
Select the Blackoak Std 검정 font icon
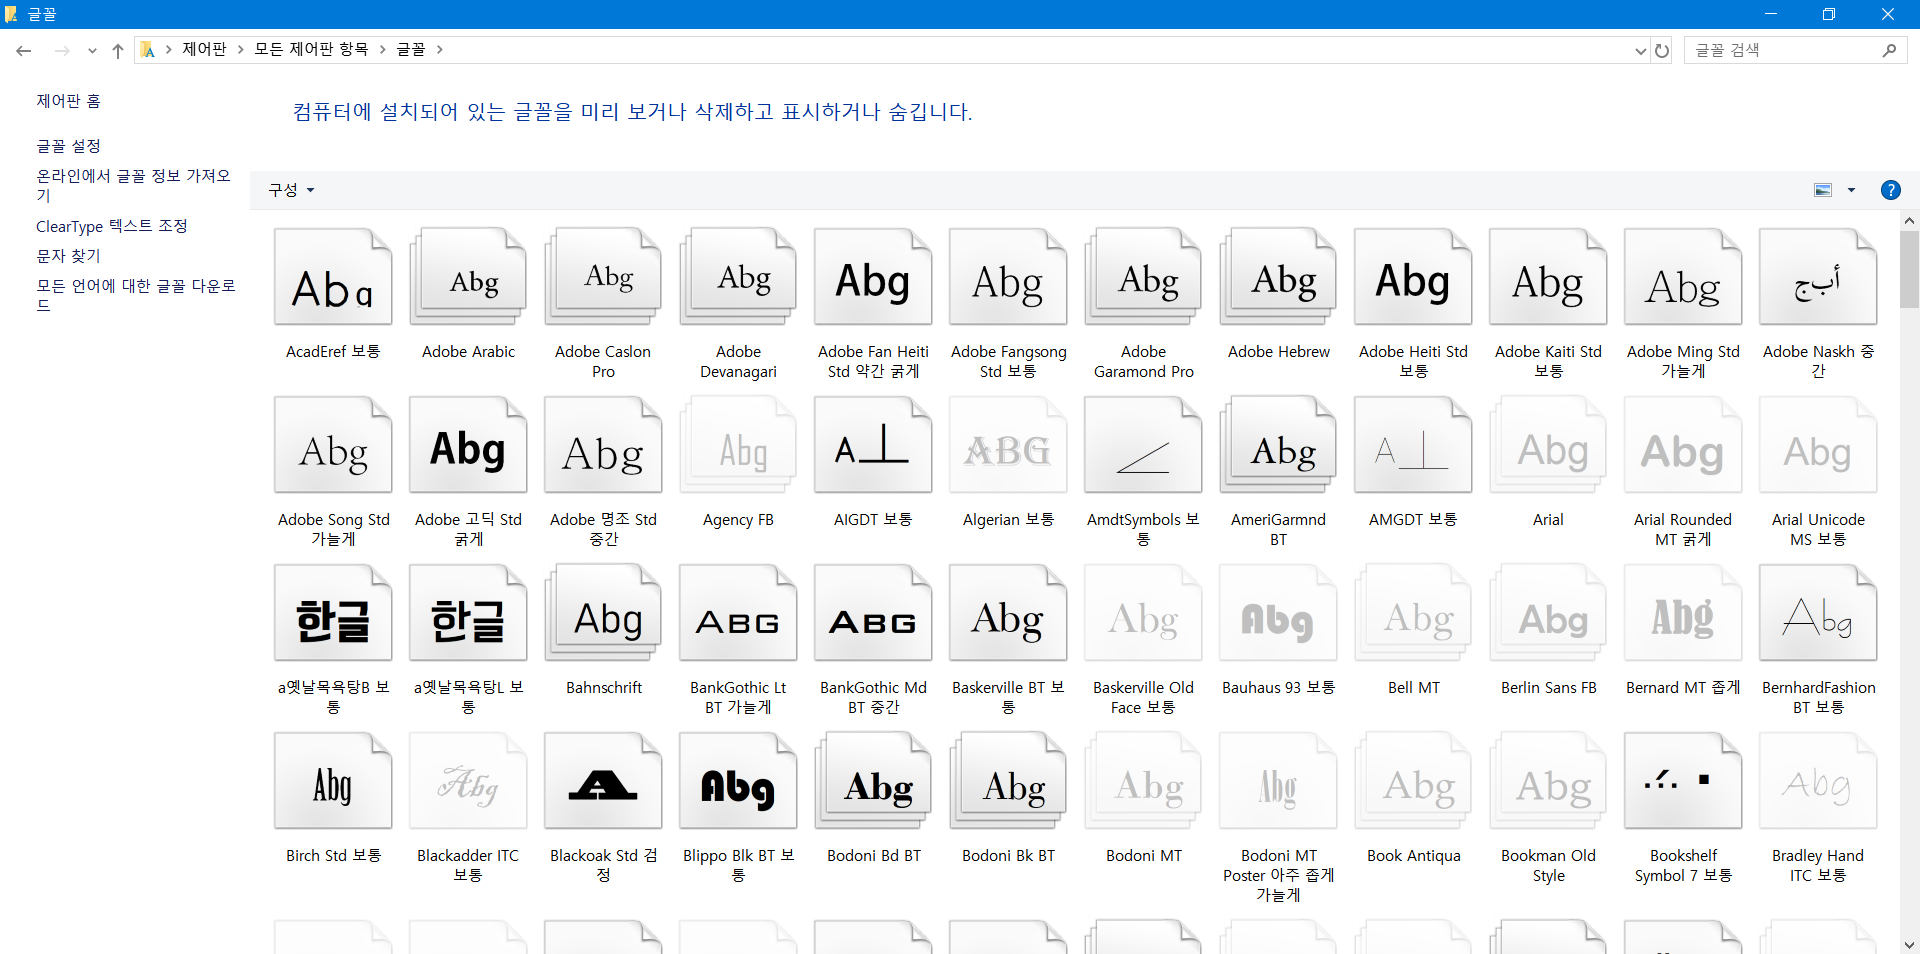click(x=603, y=781)
